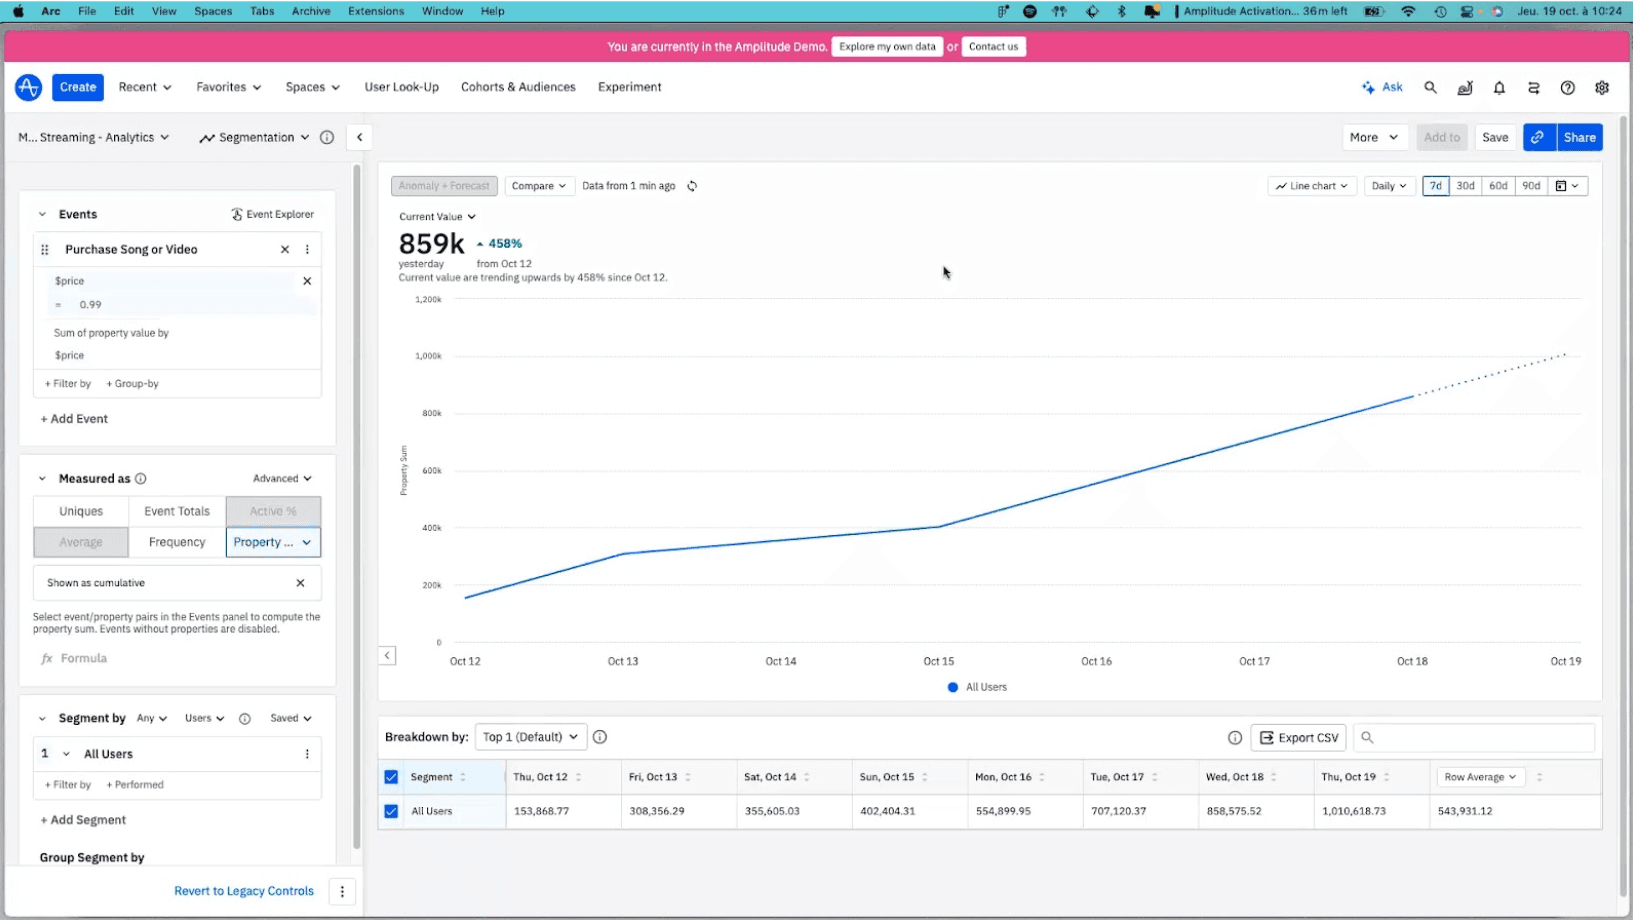Screen dimensions: 1633x920
Task: Set price filter value to 0.99
Action: tap(92, 304)
